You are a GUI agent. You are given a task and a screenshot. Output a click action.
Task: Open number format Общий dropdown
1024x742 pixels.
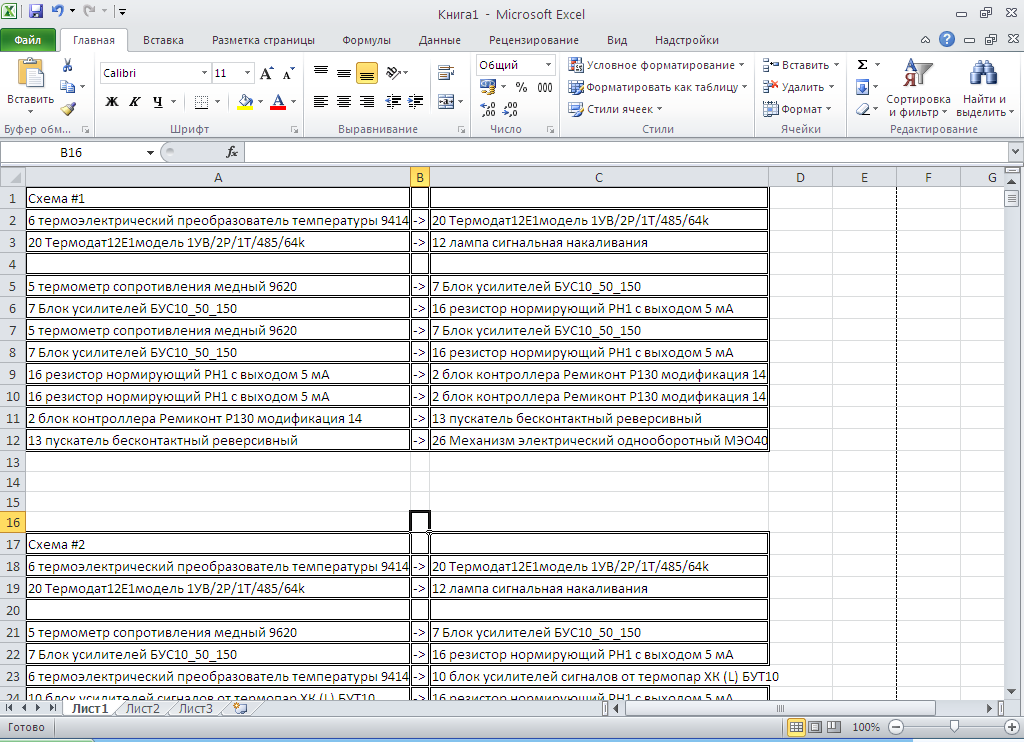pos(549,65)
